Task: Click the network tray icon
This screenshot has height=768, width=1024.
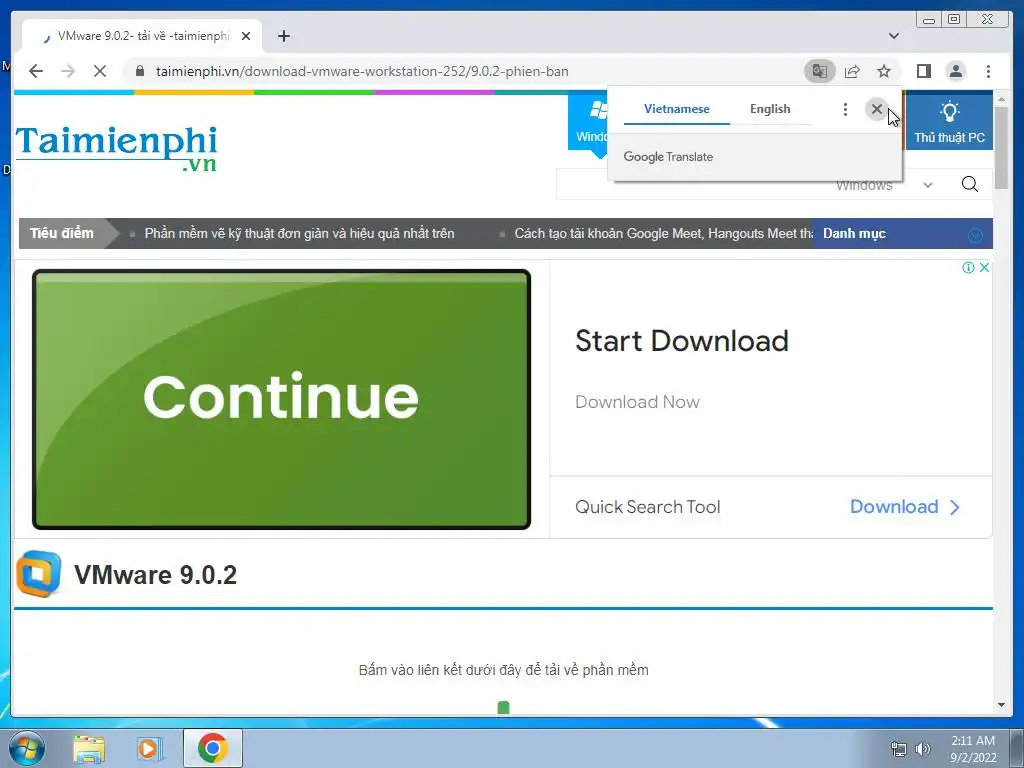Action: click(x=899, y=748)
